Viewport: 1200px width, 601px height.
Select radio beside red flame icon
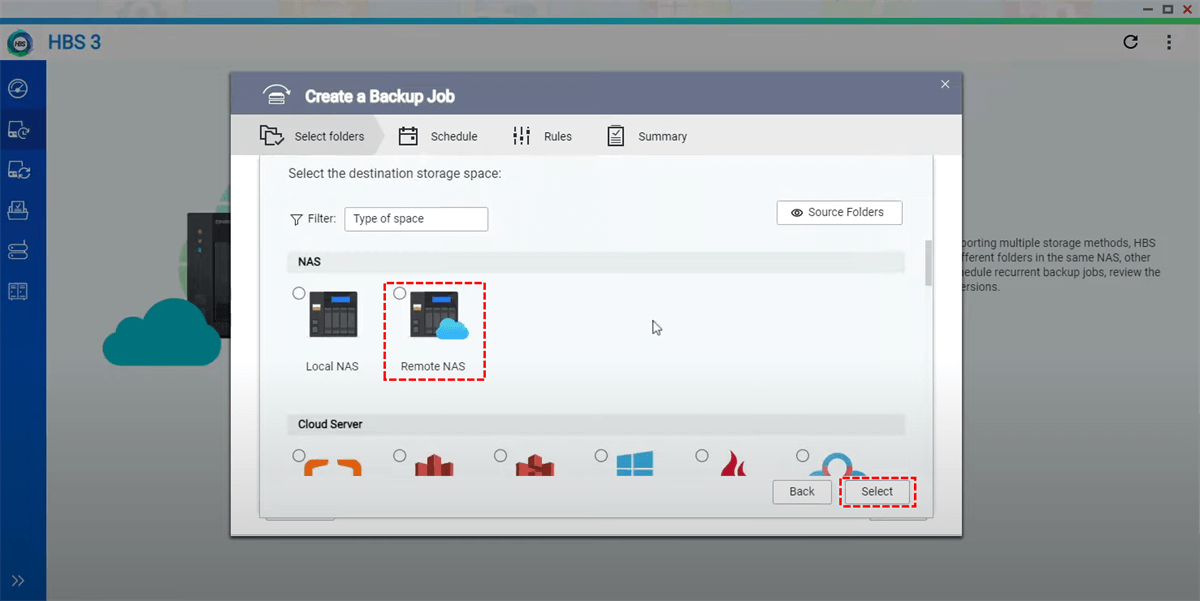click(702, 456)
